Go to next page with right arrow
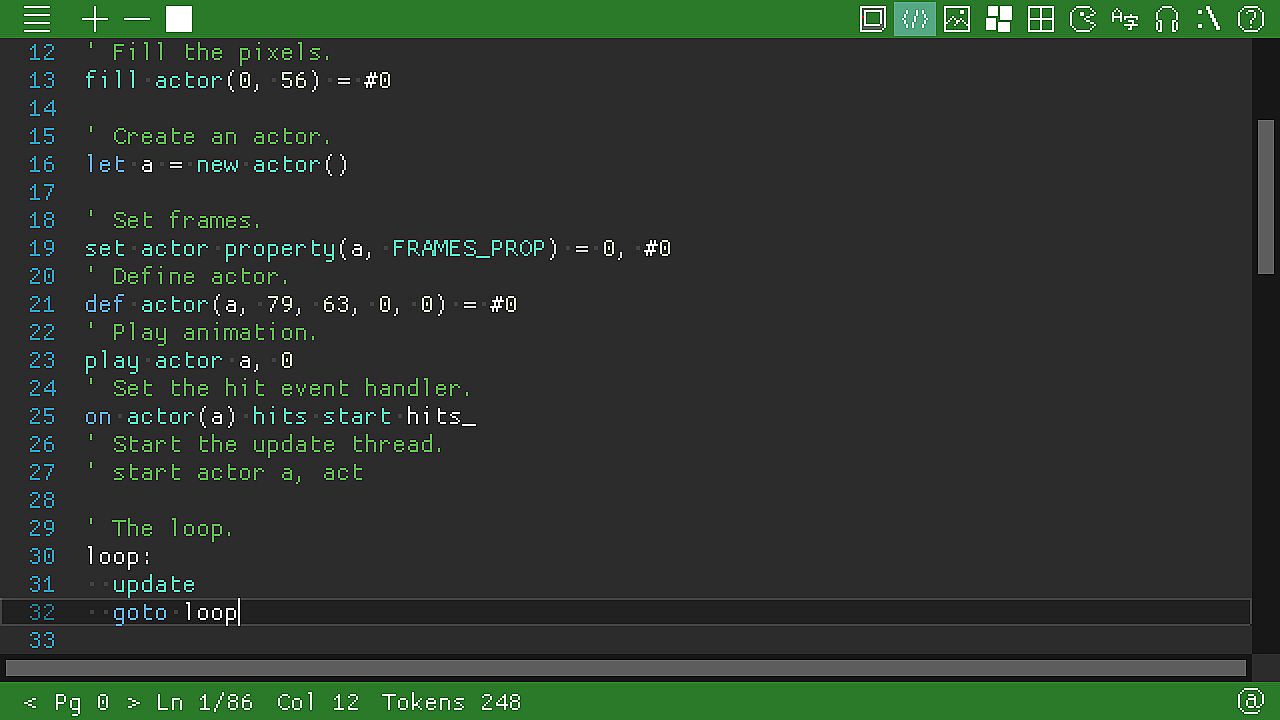Screen dimensions: 1280x720 coord(133,702)
